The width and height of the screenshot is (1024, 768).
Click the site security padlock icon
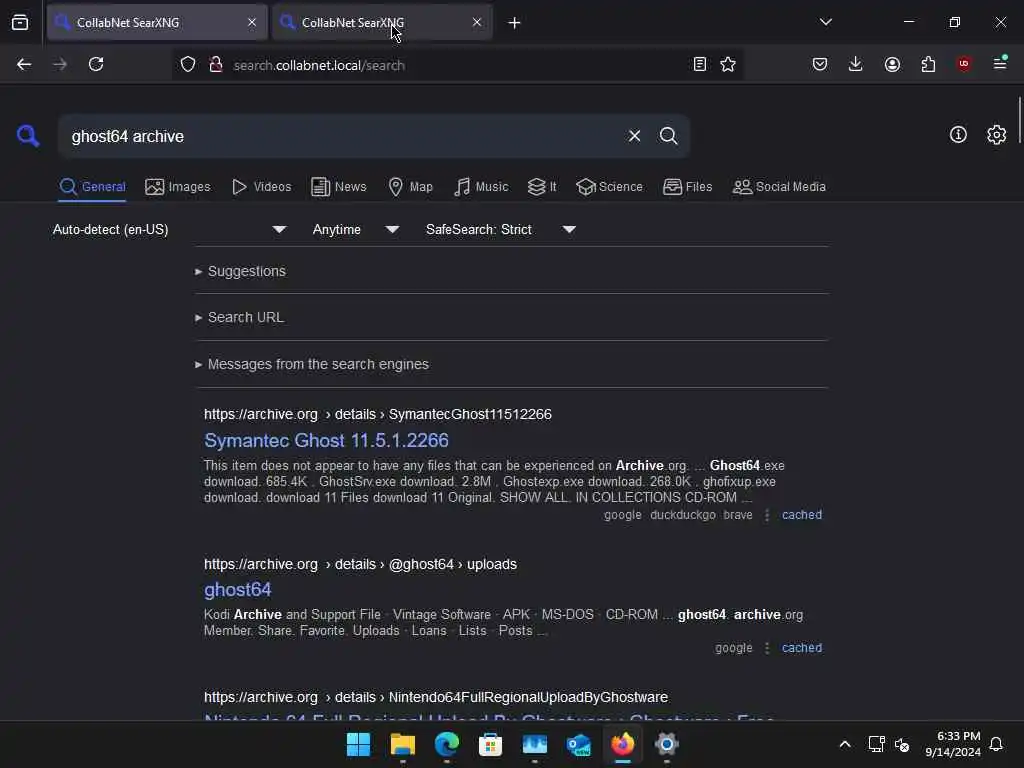coord(216,65)
